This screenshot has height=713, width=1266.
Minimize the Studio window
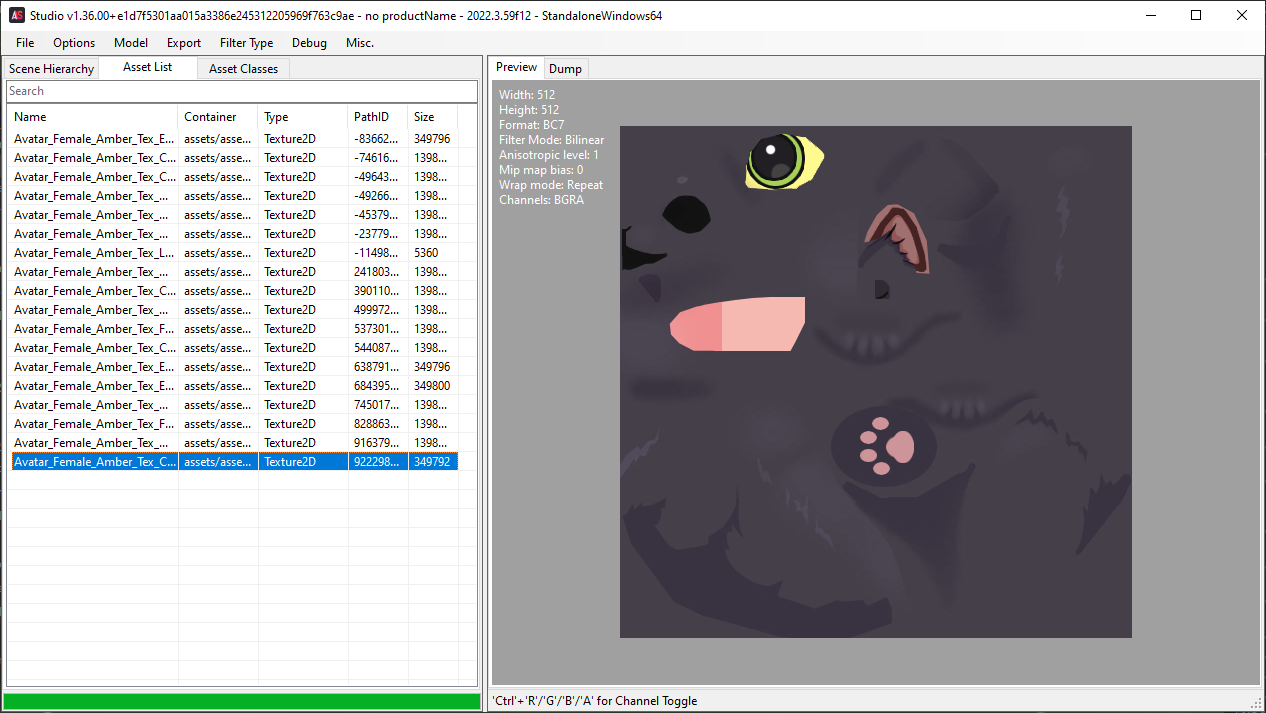click(1151, 15)
